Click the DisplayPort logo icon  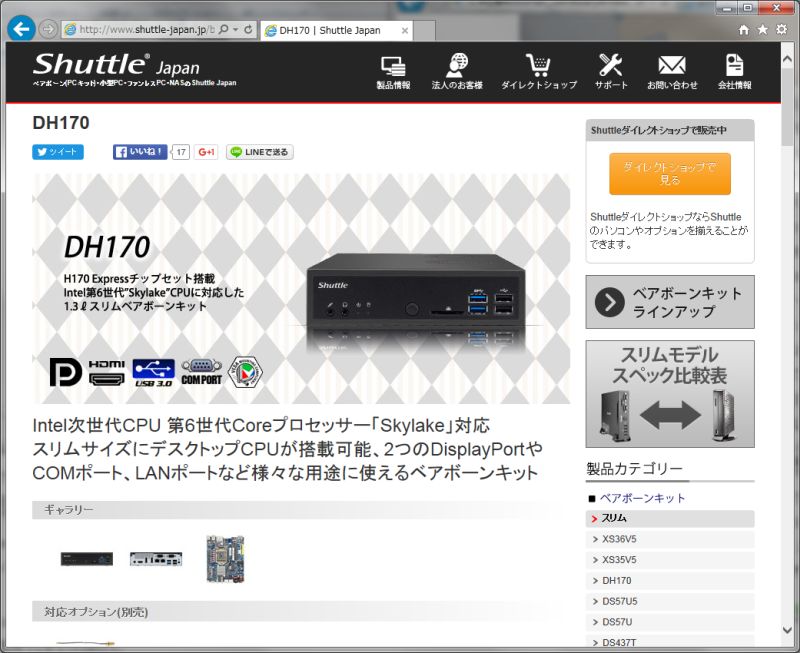click(x=66, y=371)
